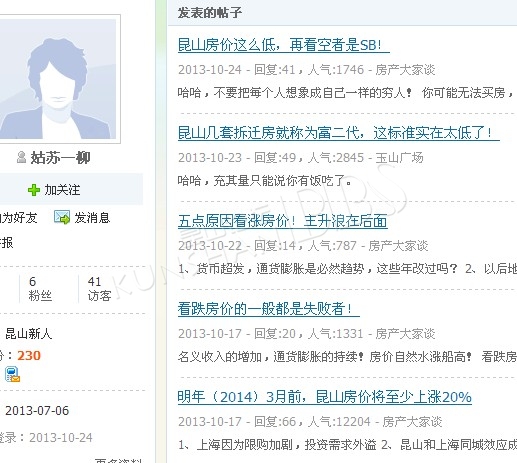Click the 玉山广场 board label
Screen dimensions: 517x463
[399, 158]
